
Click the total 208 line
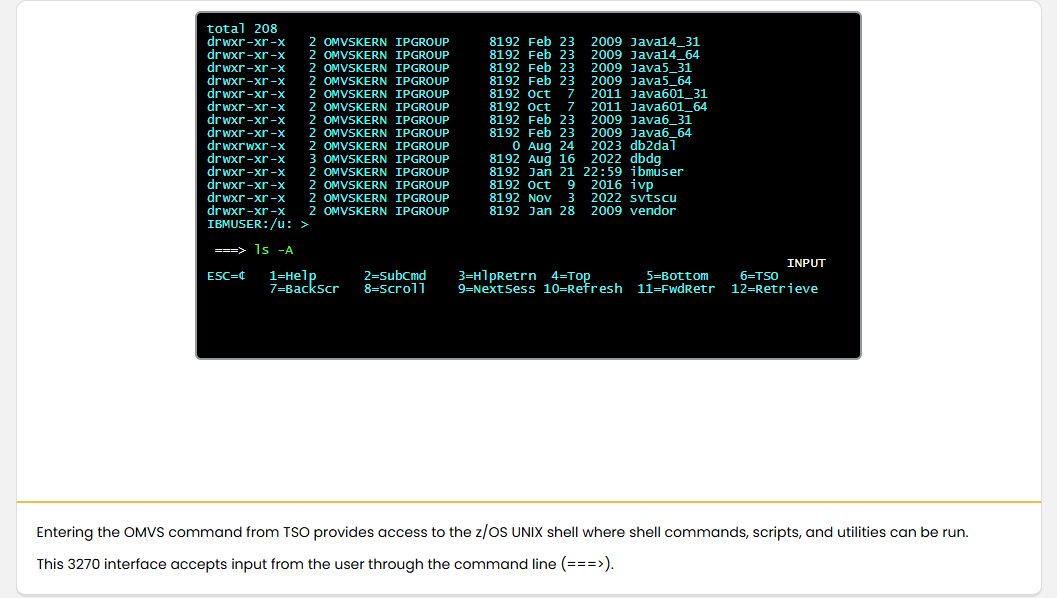tap(242, 29)
